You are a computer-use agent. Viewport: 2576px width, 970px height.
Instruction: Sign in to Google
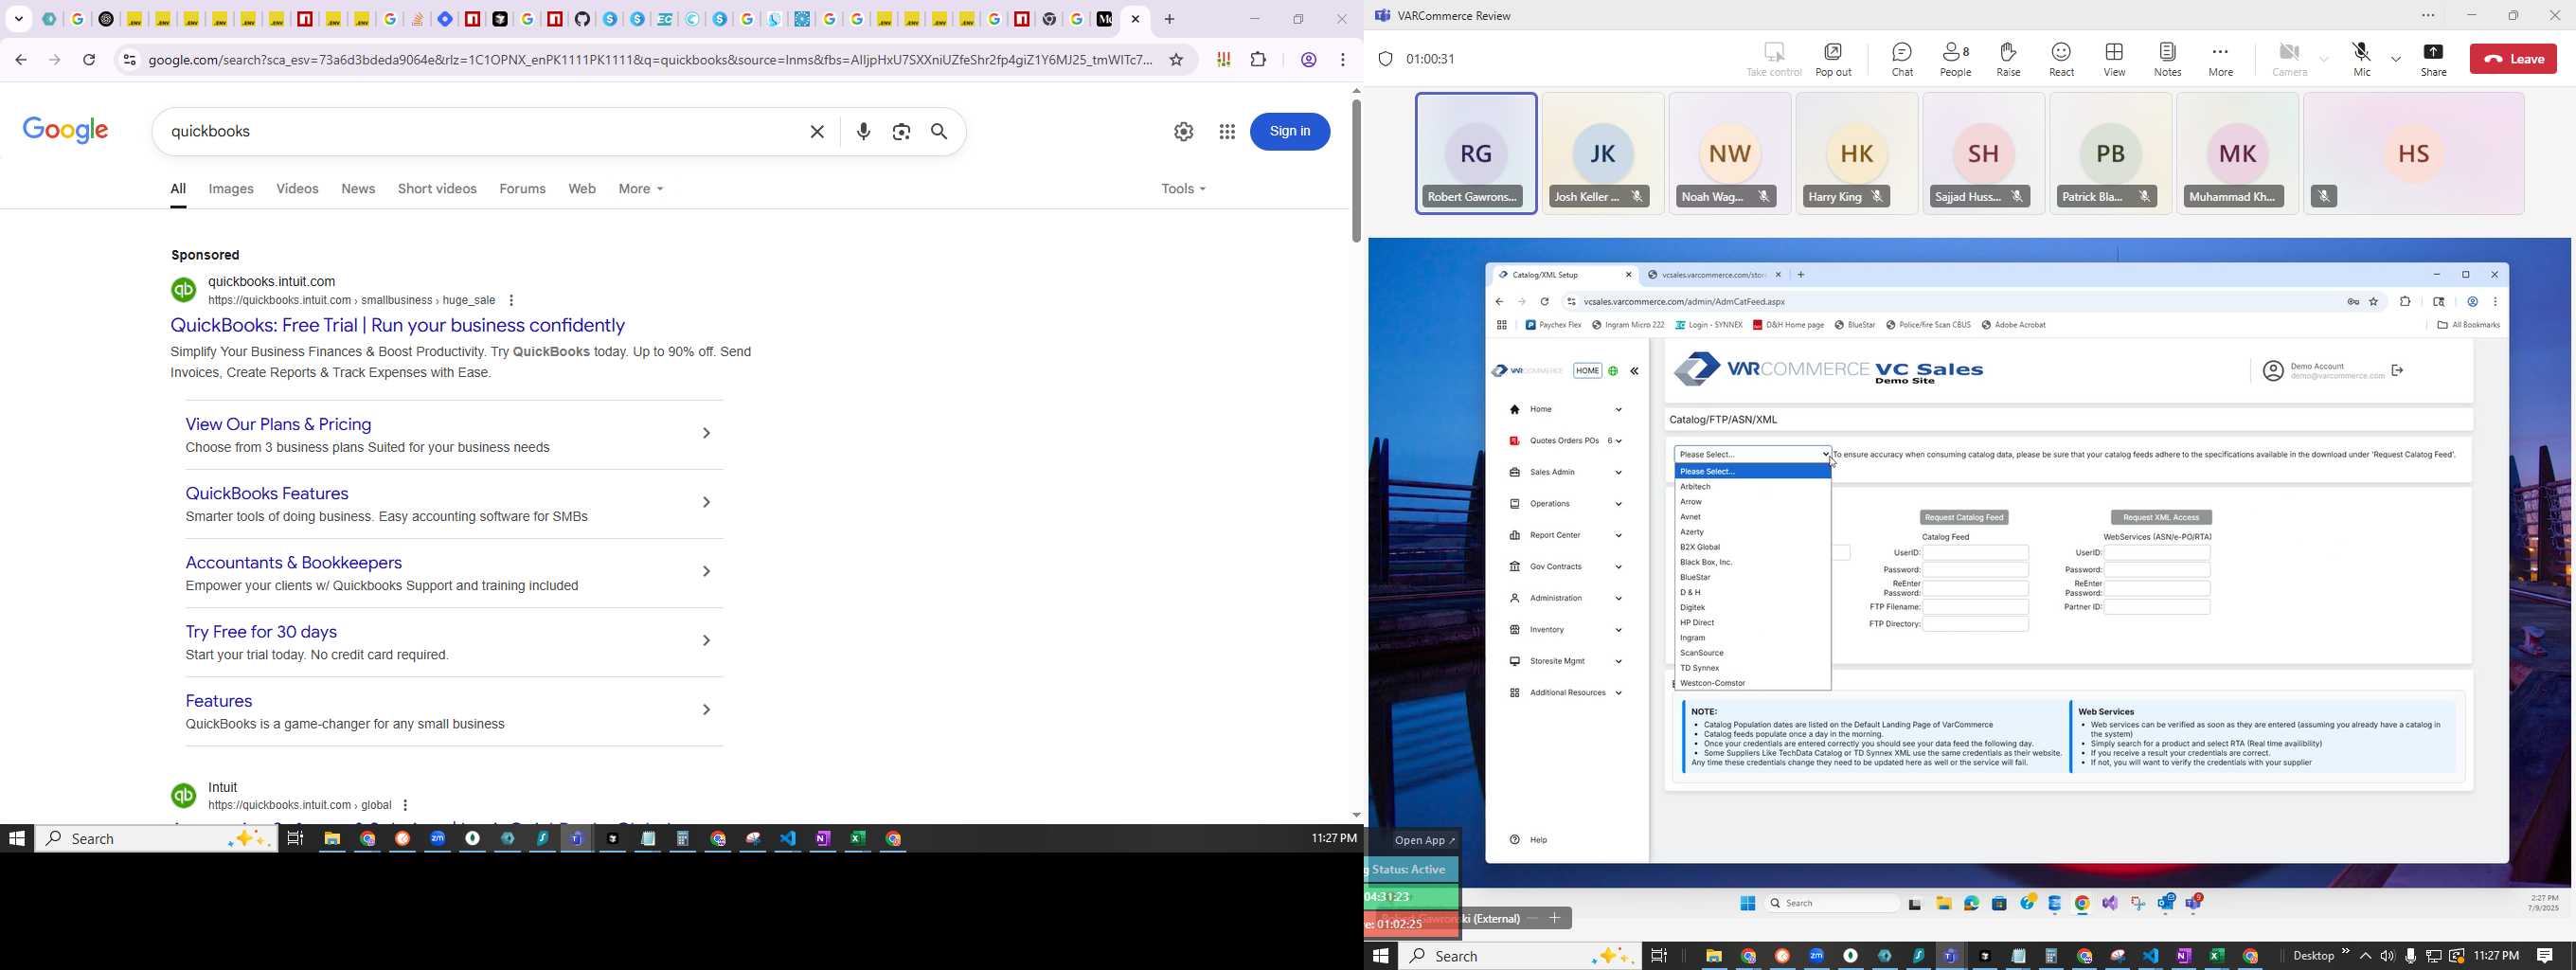tap(1290, 131)
